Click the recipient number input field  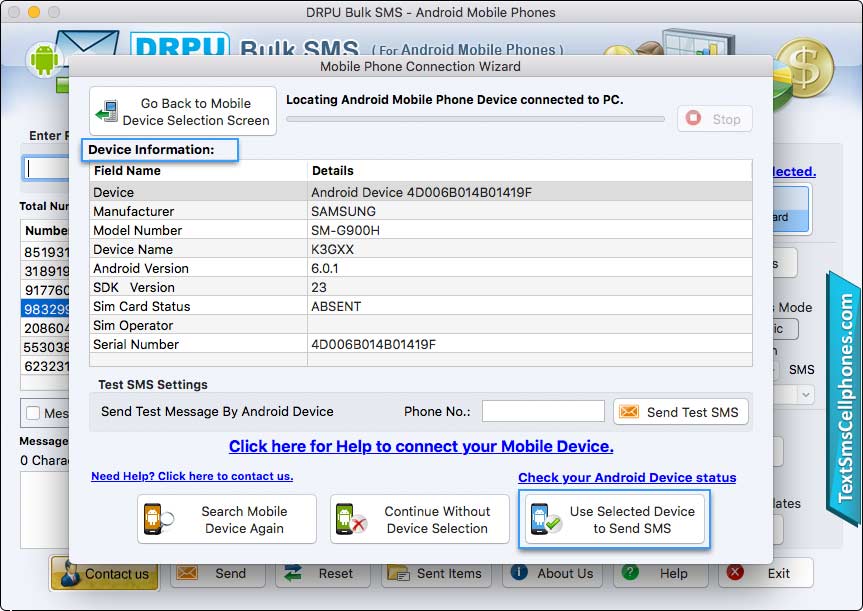click(47, 168)
